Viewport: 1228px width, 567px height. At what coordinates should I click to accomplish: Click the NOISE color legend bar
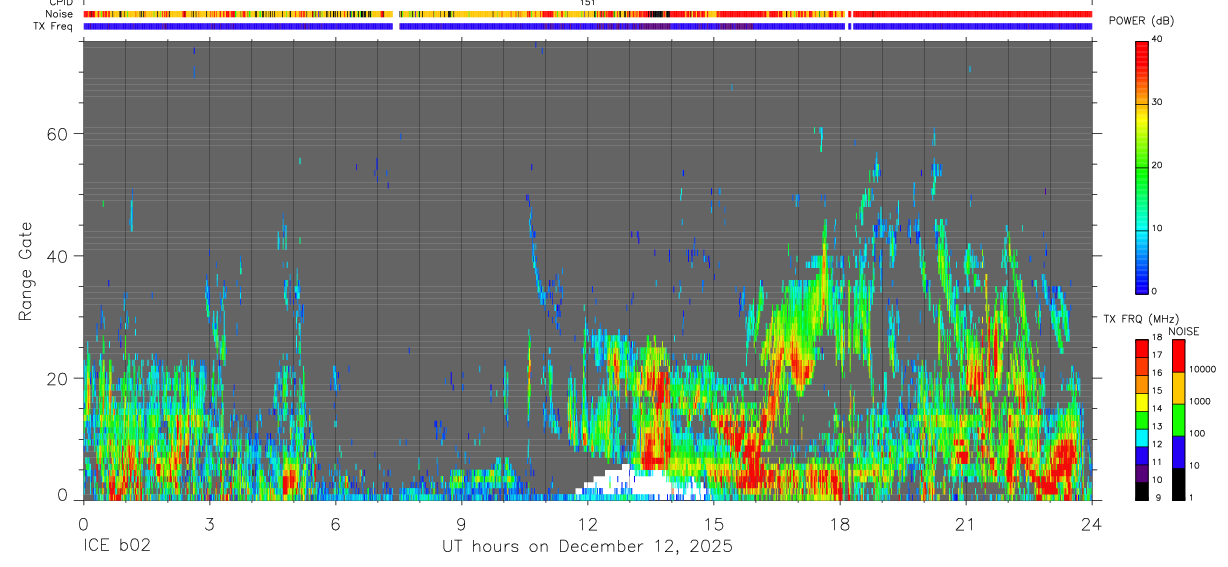[x=1178, y=419]
